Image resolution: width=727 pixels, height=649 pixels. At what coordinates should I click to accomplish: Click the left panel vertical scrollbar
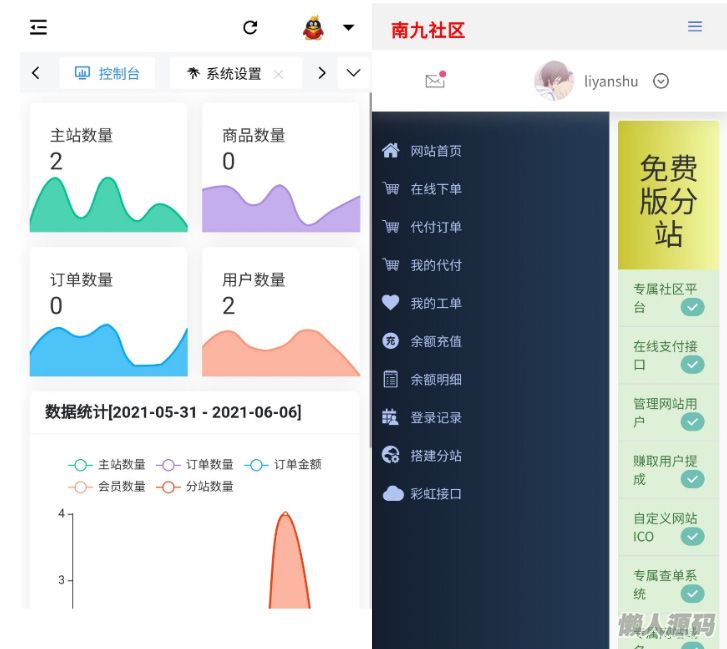coord(370,270)
